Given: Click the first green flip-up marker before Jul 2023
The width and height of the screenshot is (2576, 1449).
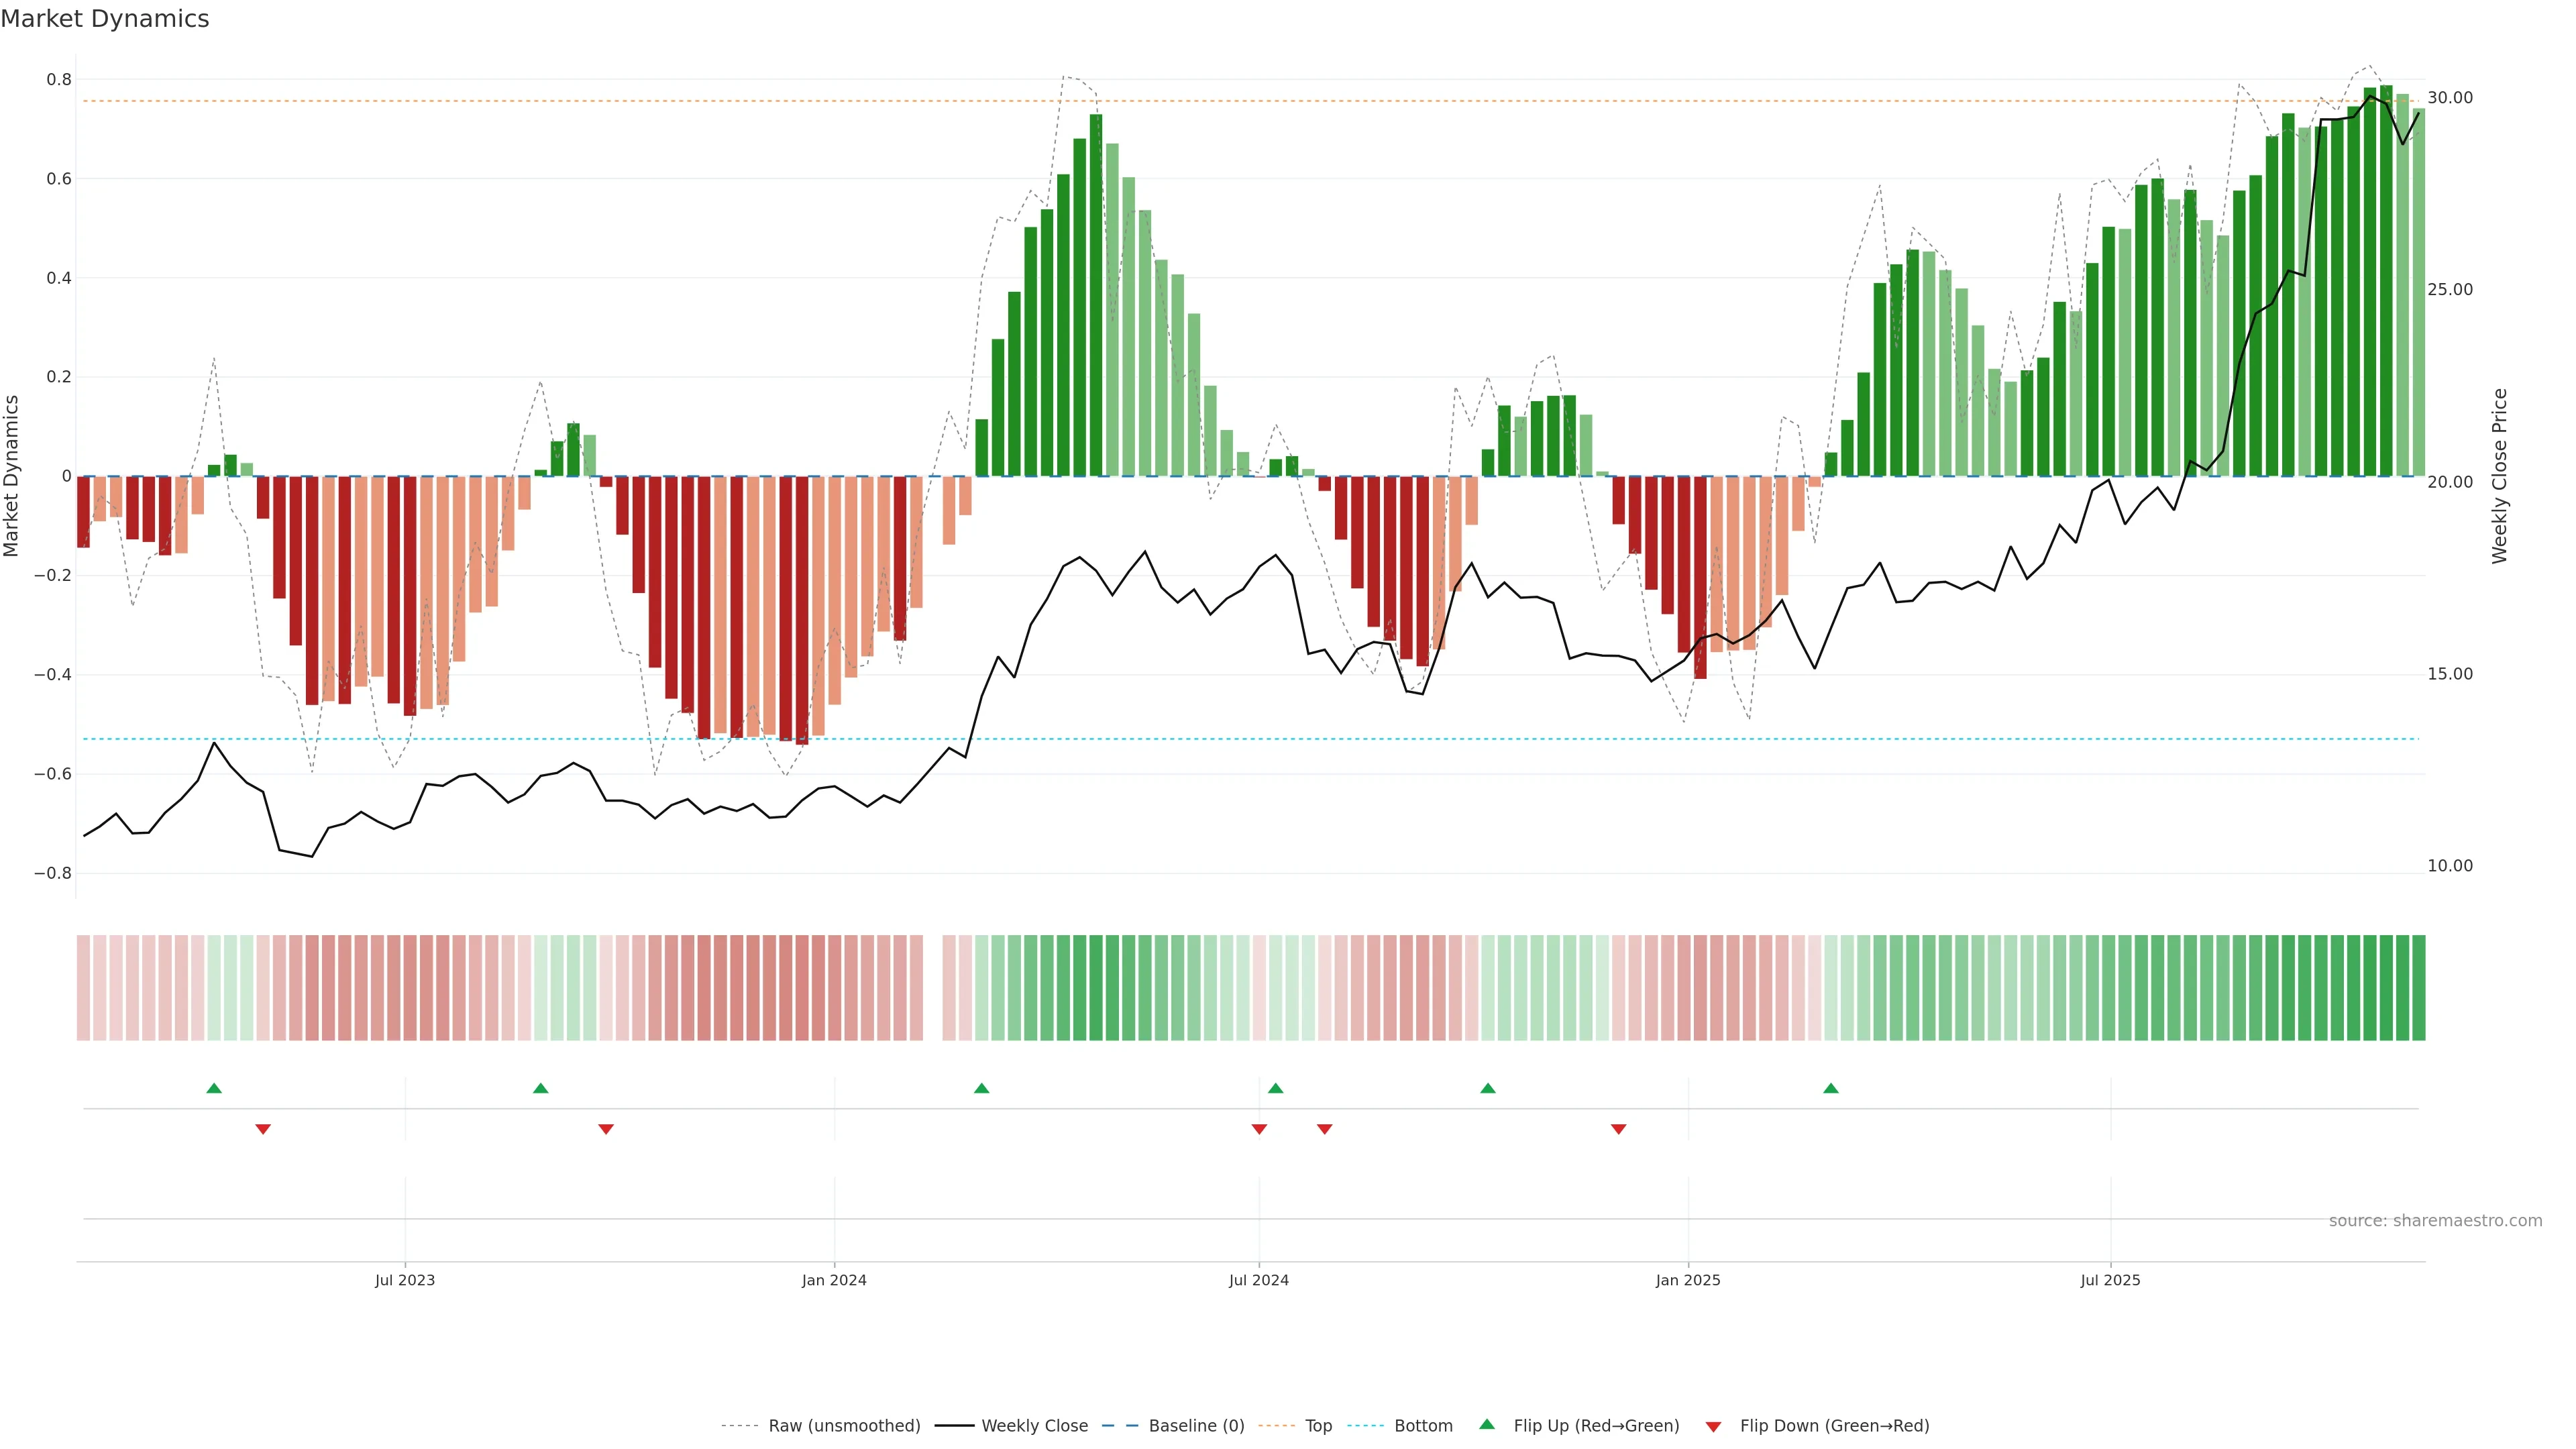Looking at the screenshot, I should tap(214, 1088).
